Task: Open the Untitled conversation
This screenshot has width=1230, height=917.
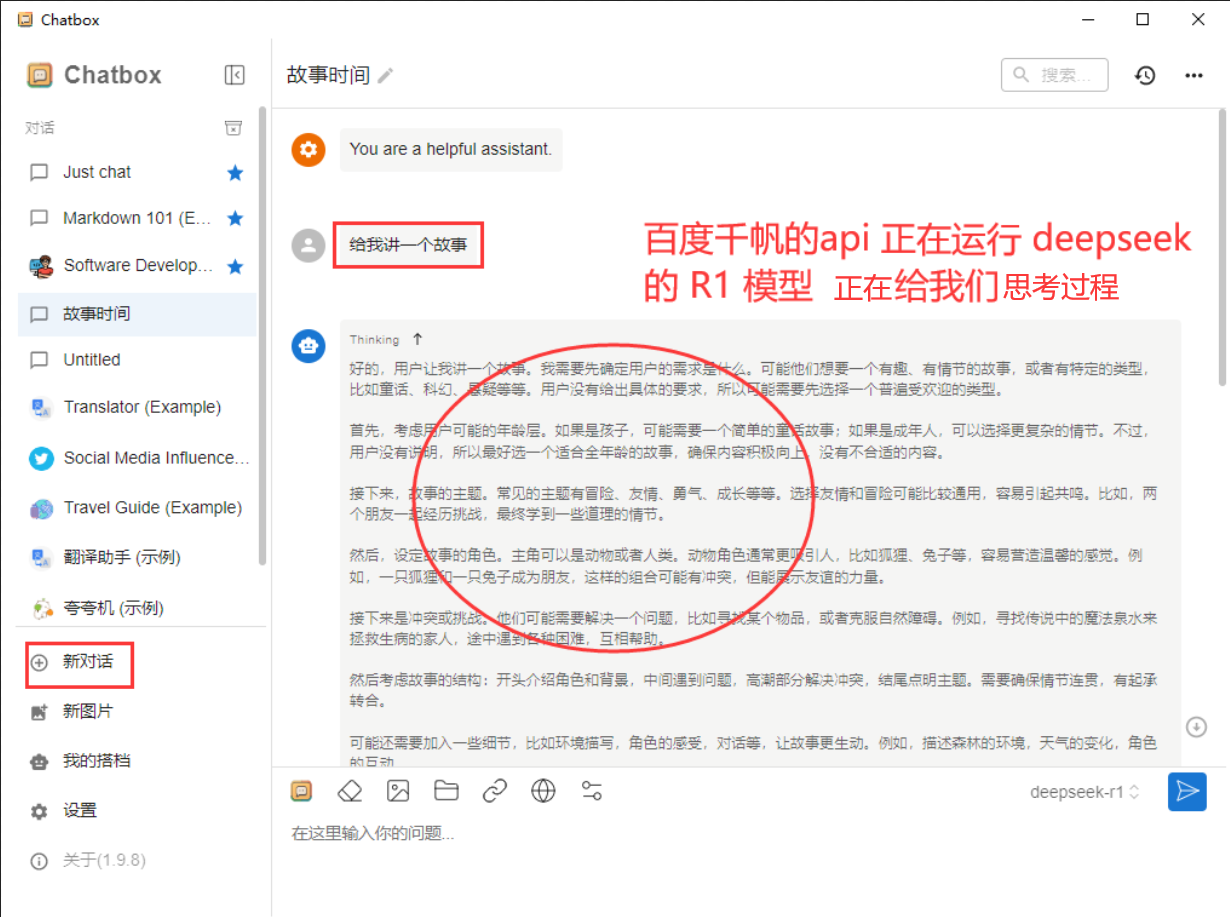Action: pyautogui.click(x=137, y=360)
